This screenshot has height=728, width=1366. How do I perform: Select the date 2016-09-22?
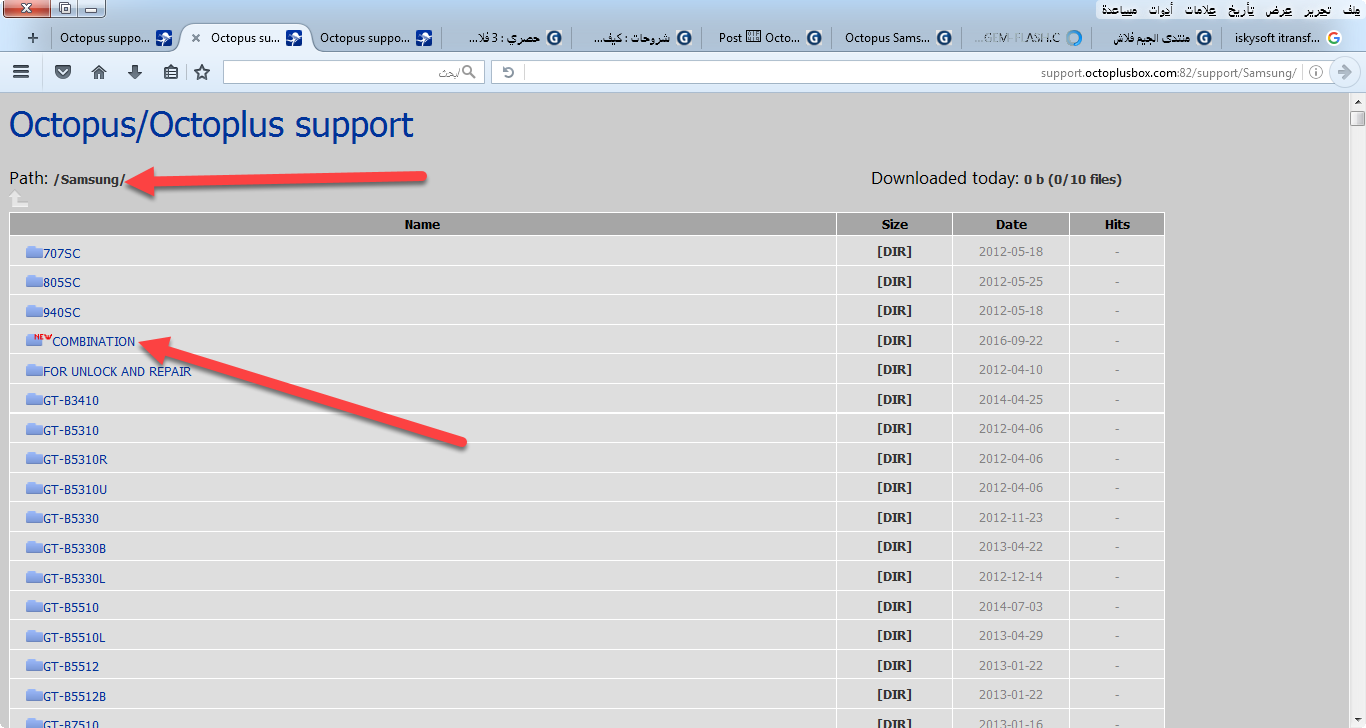[x=1011, y=341]
